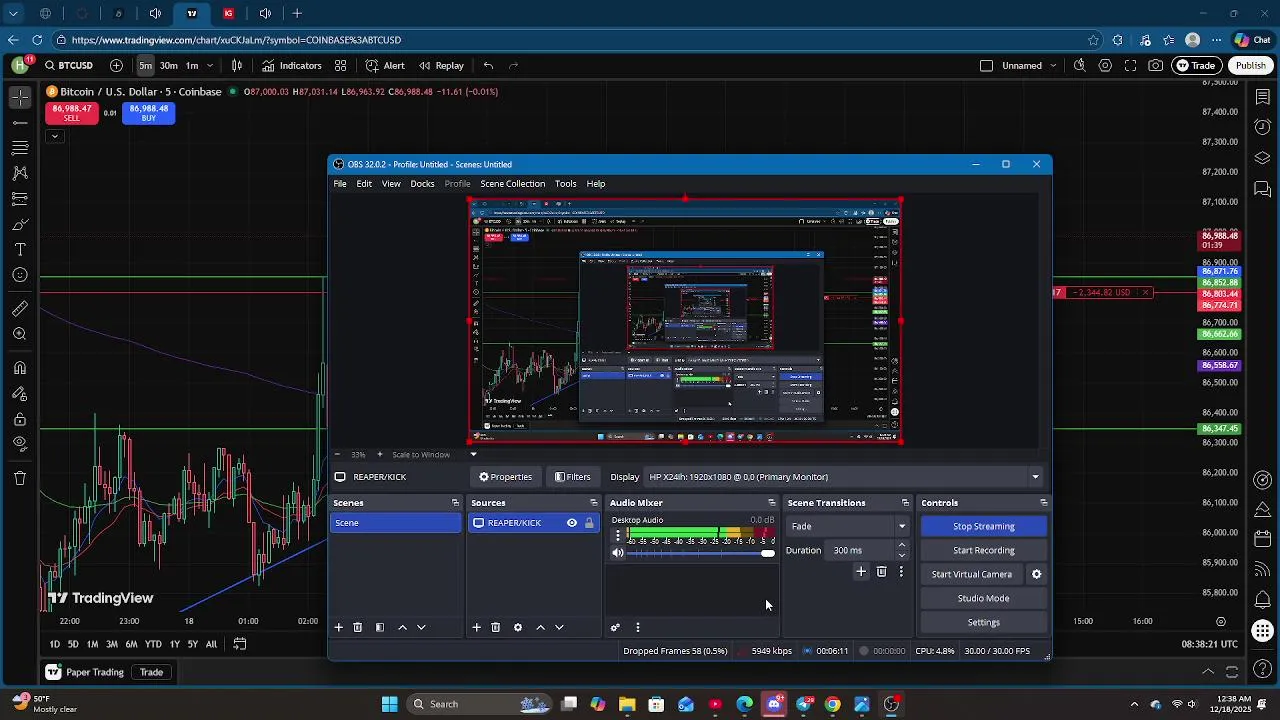Click the zoom in magnifier tool
Viewport: 1280px width, 720px height.
pyautogui.click(x=20, y=334)
